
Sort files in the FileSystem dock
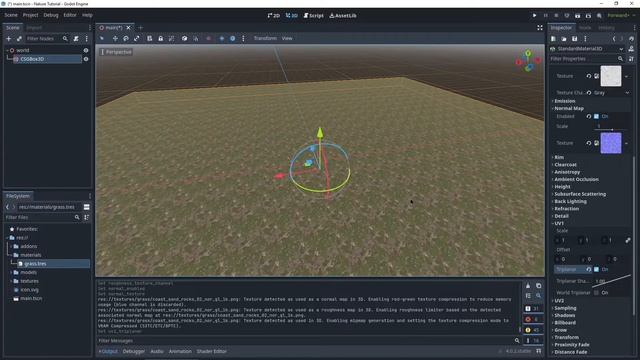tap(87, 218)
